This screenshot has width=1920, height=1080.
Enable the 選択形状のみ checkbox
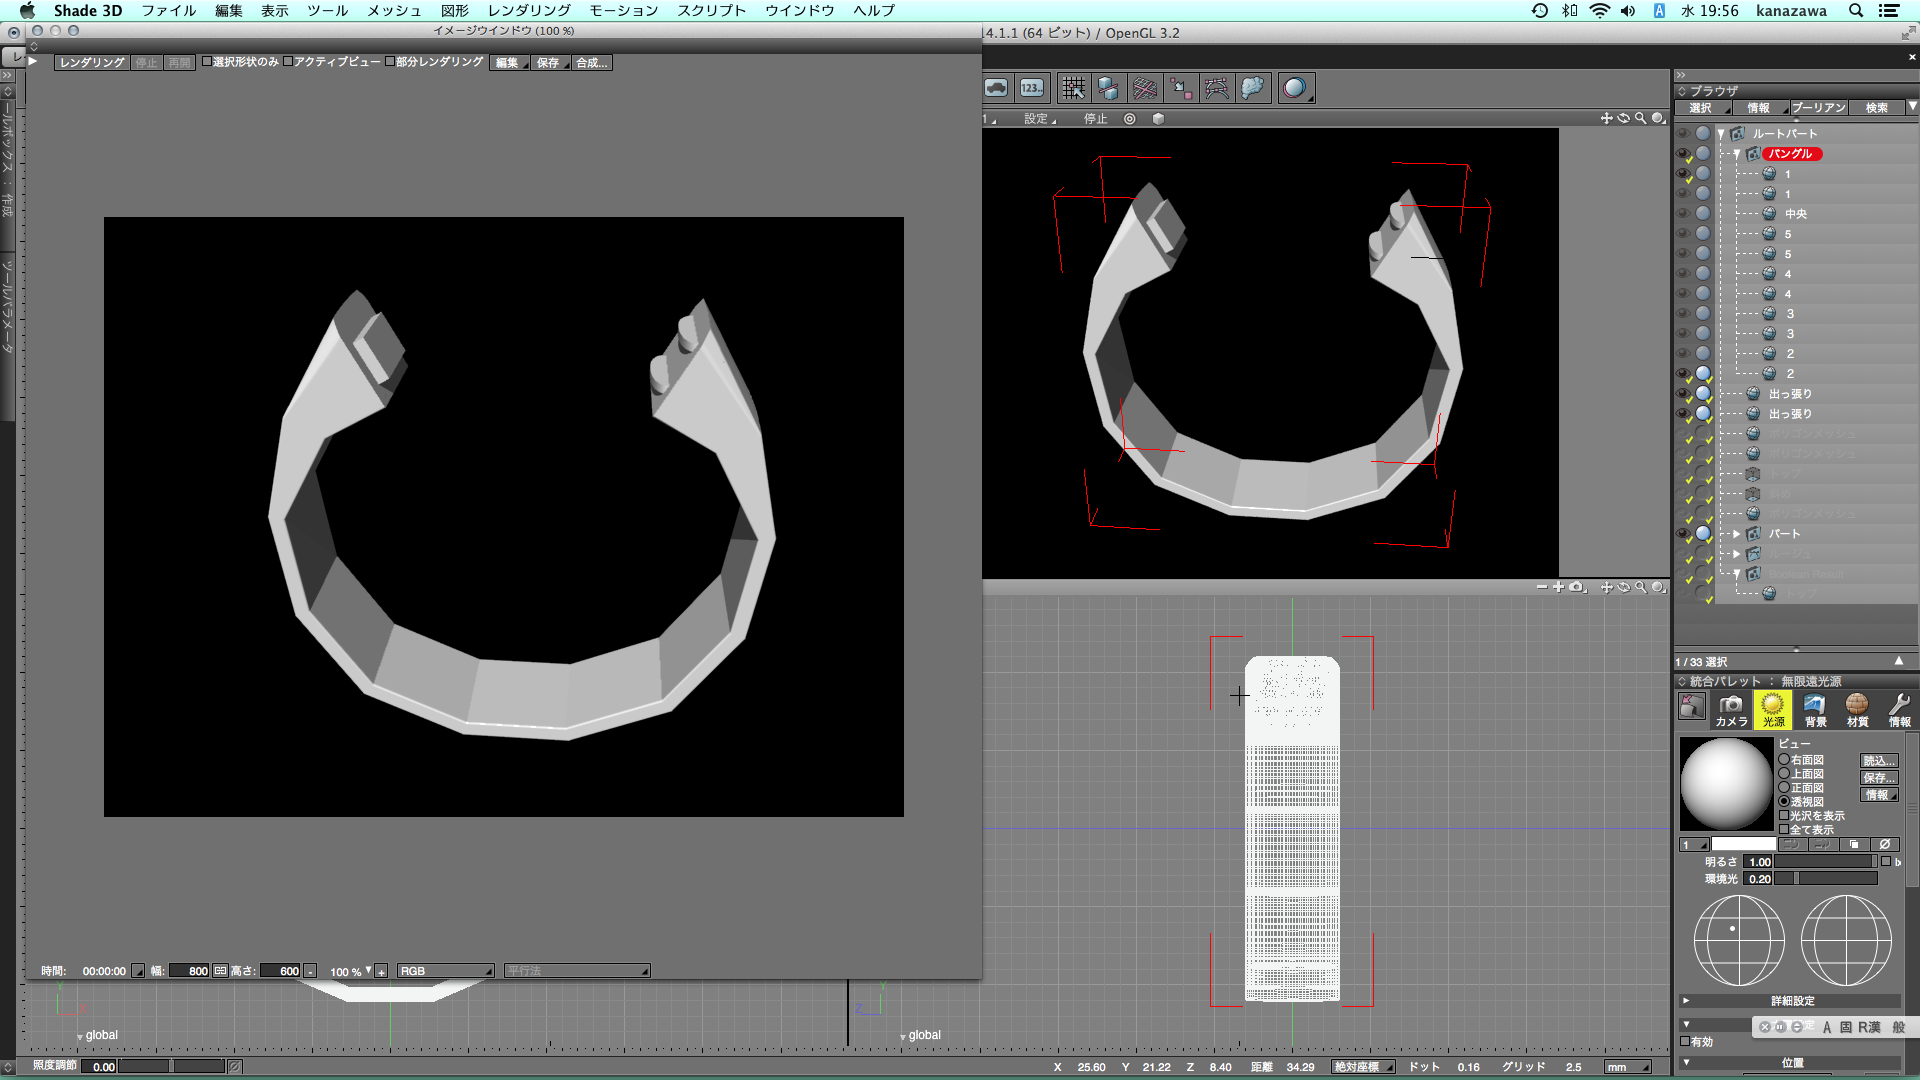point(207,62)
